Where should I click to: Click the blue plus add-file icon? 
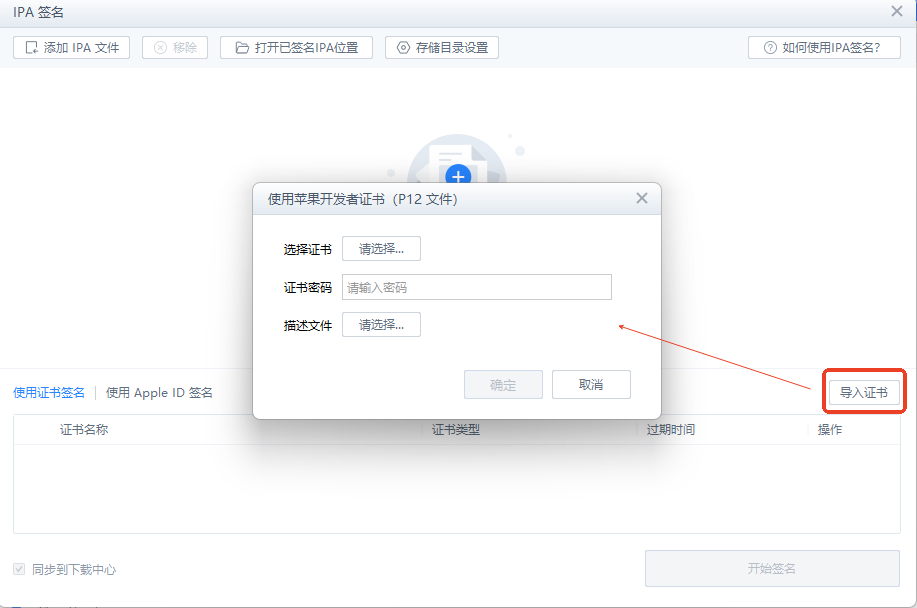[x=458, y=175]
